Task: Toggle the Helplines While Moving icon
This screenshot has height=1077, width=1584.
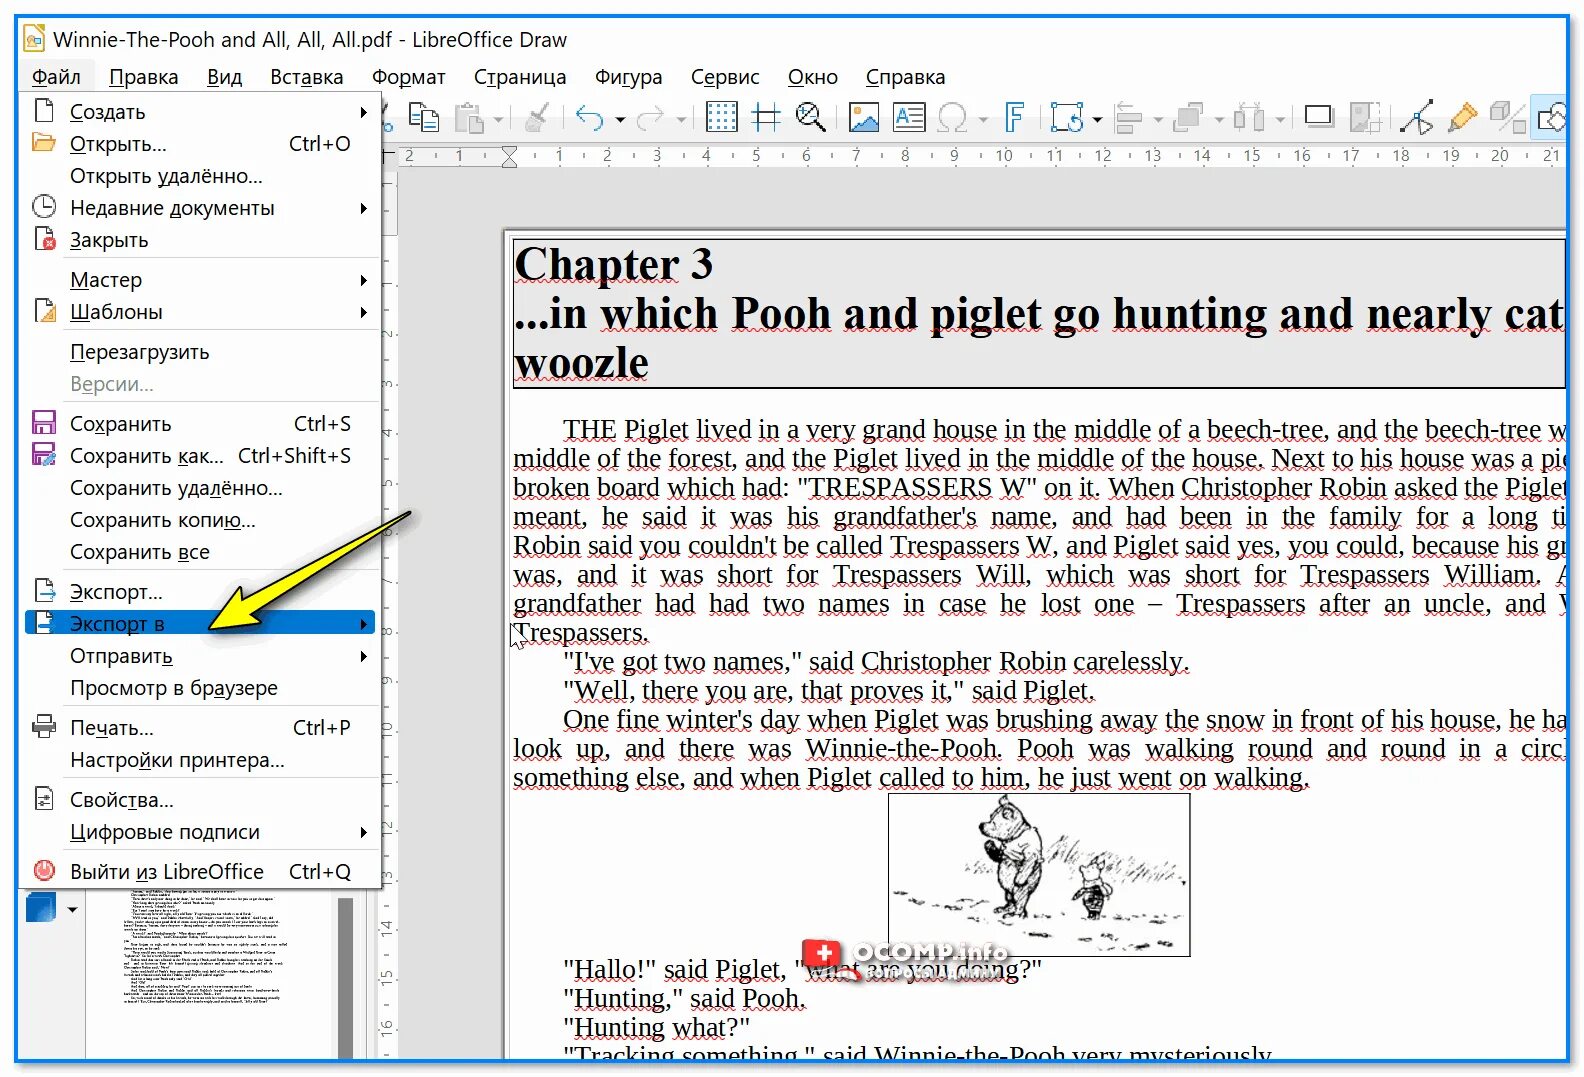Action: [766, 118]
